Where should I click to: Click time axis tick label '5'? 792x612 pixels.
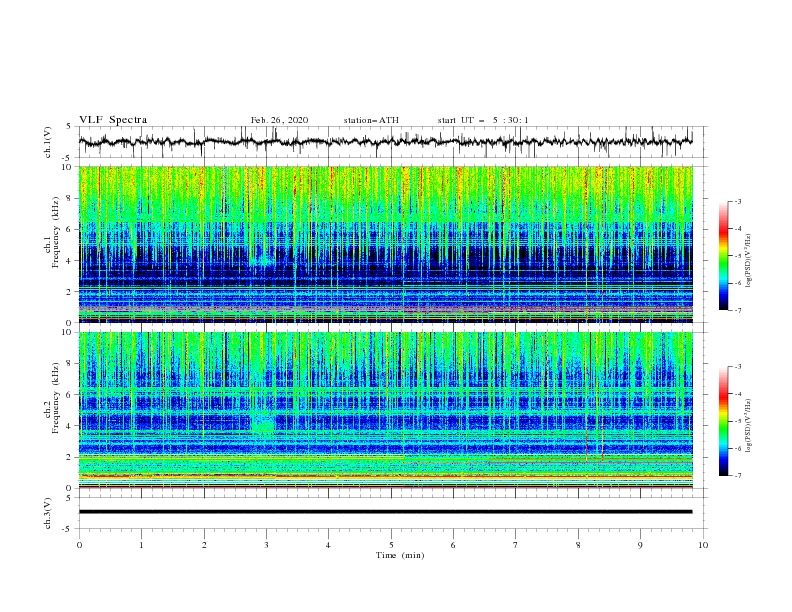(391, 545)
